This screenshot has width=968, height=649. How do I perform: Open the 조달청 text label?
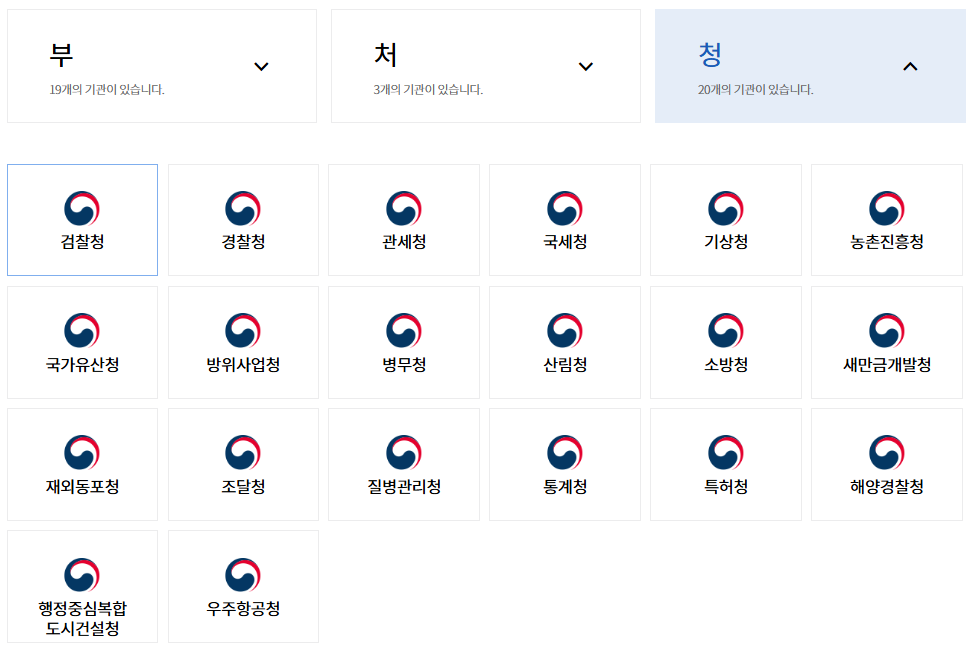[243, 487]
